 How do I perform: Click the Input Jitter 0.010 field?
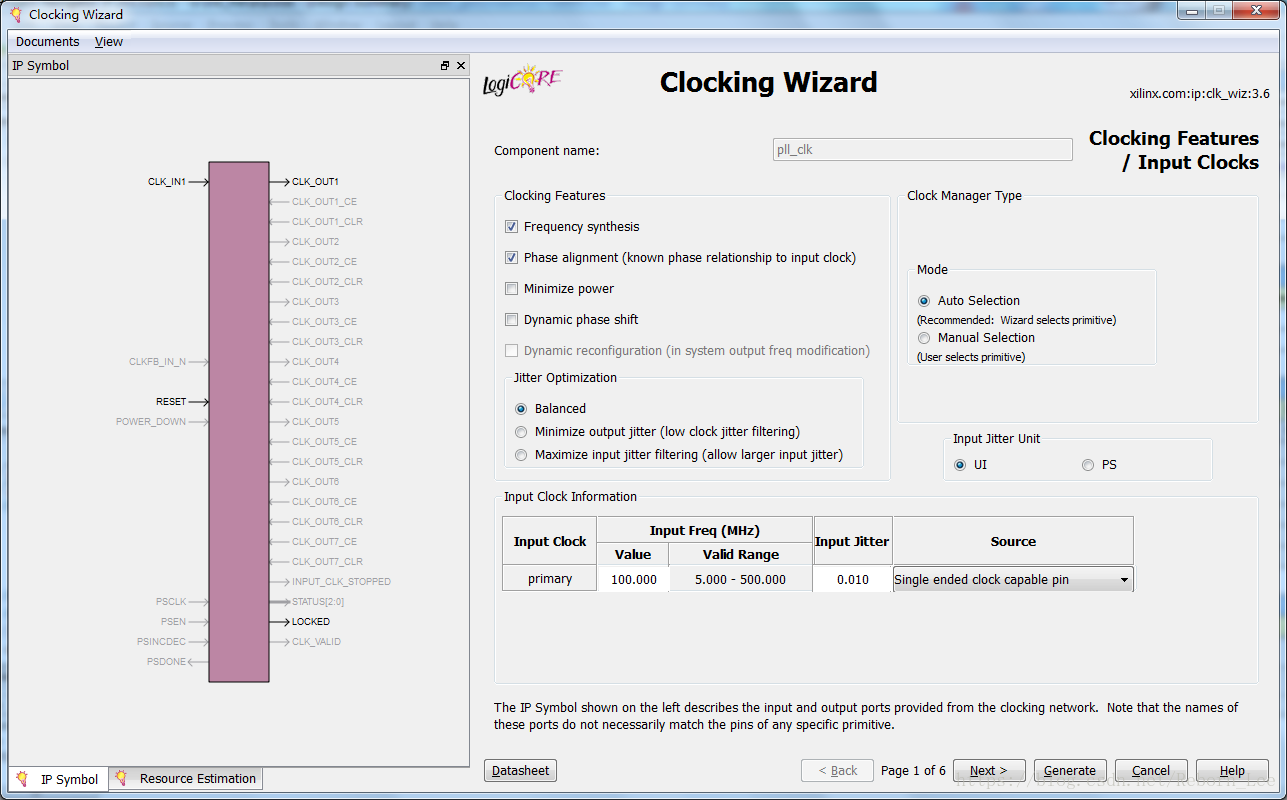click(852, 579)
